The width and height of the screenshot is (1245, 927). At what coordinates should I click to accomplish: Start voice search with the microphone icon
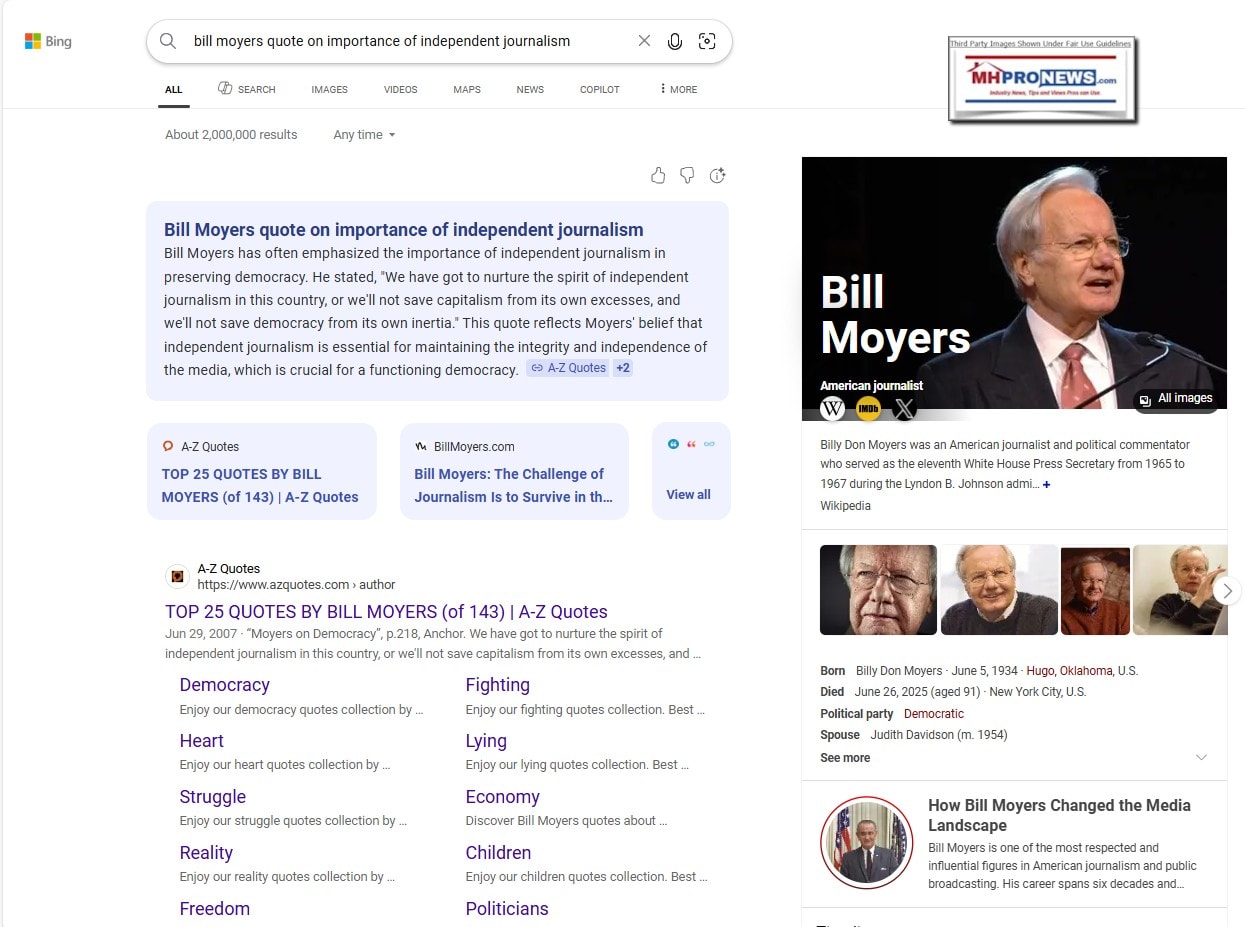[x=675, y=41]
